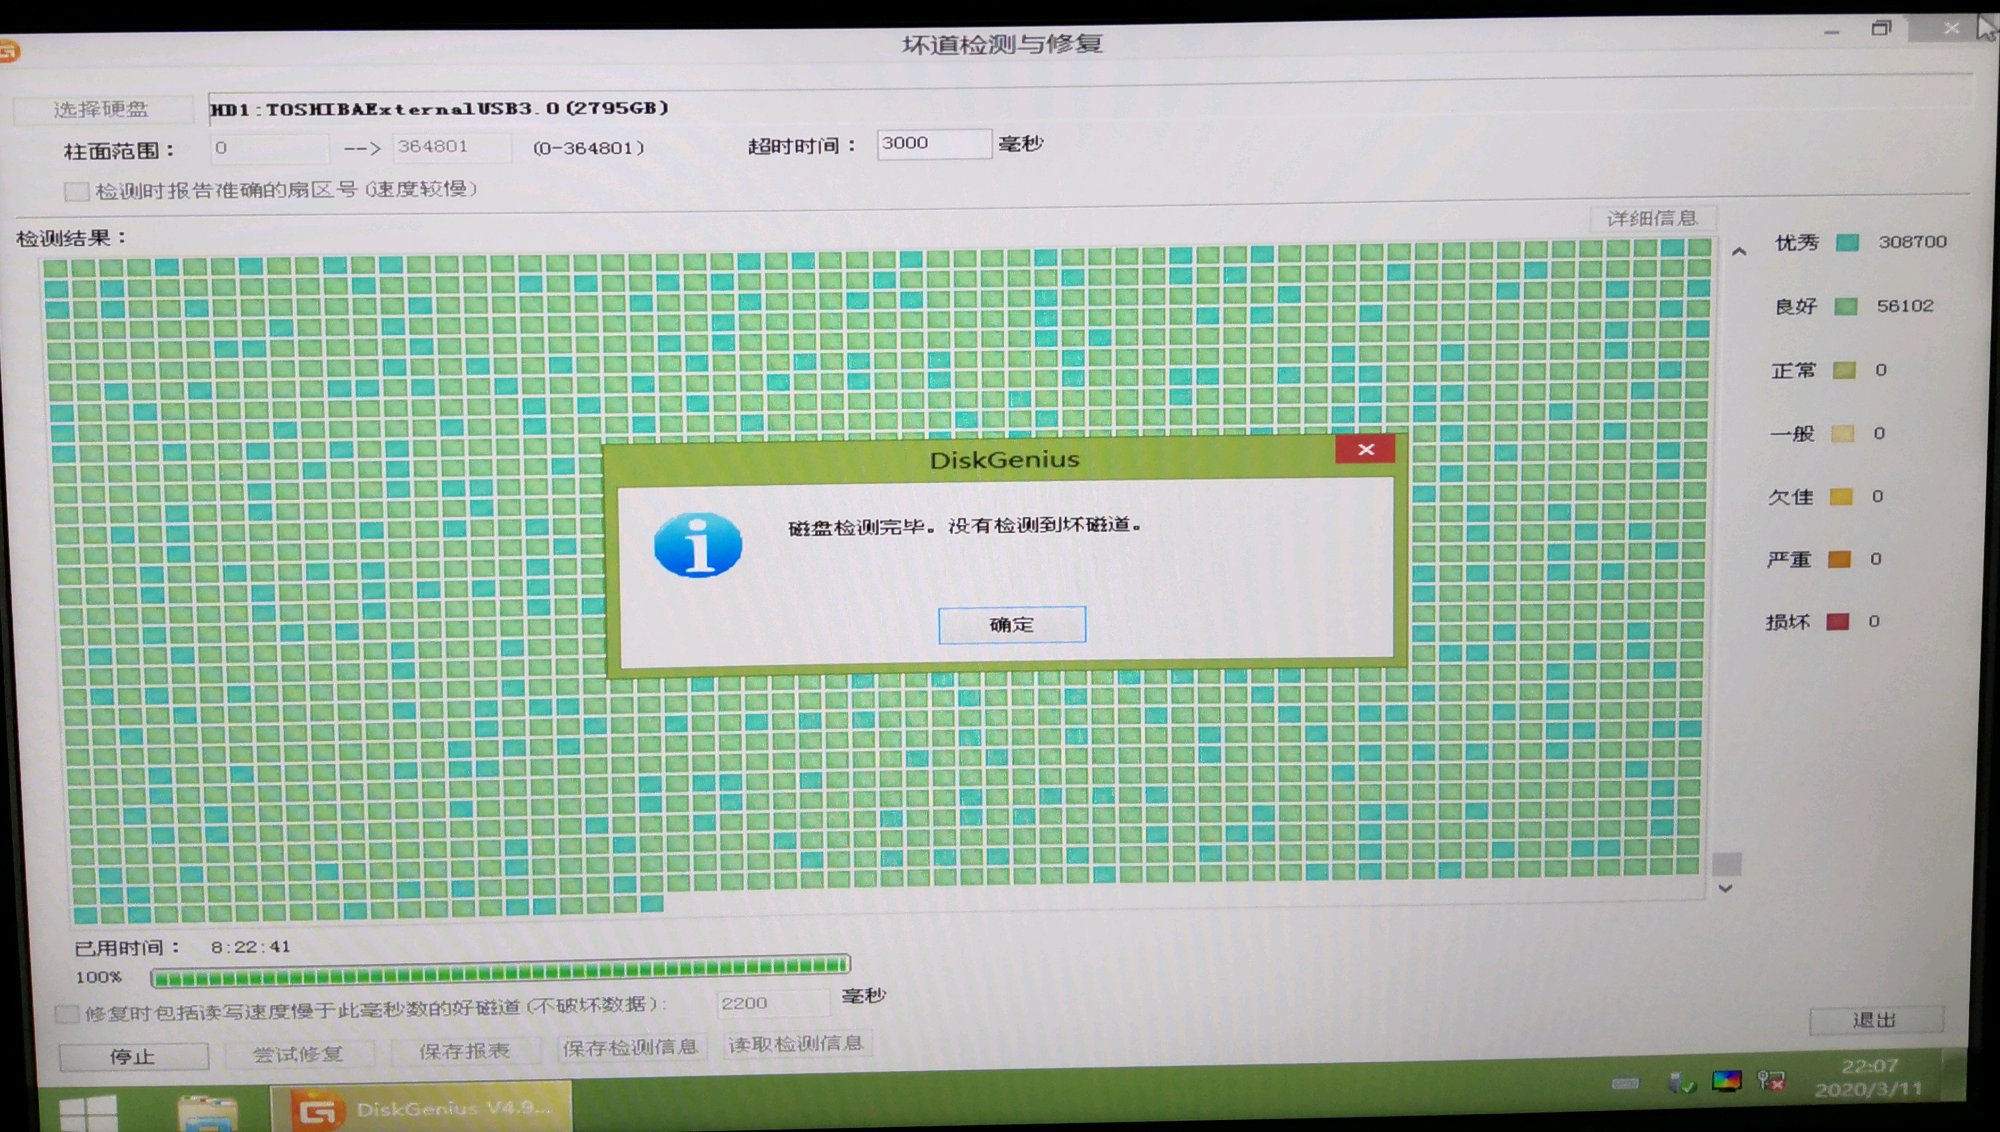Click the 选择硬盘 button
The image size is (2000, 1132).
(101, 109)
